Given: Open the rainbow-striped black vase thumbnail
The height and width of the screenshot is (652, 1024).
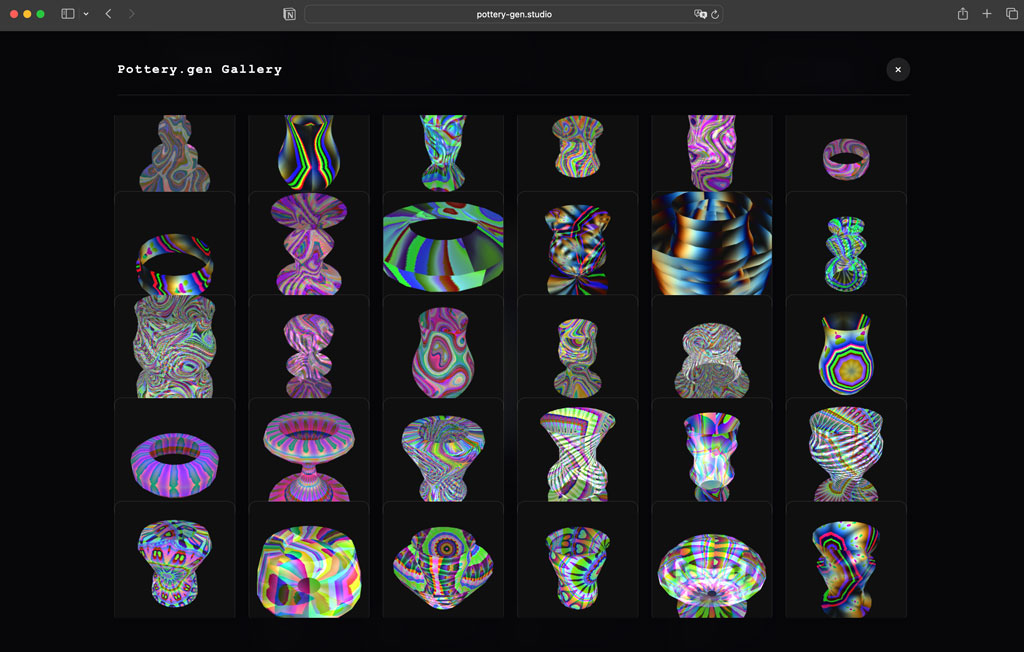Looking at the screenshot, I should [x=309, y=154].
